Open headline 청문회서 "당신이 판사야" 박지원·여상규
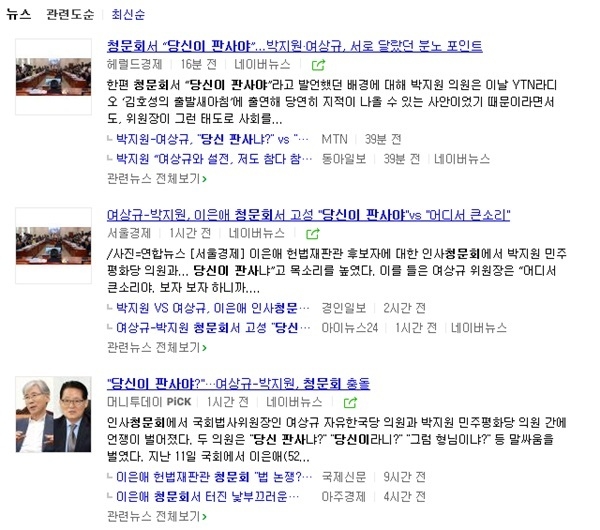 pyautogui.click(x=294, y=46)
